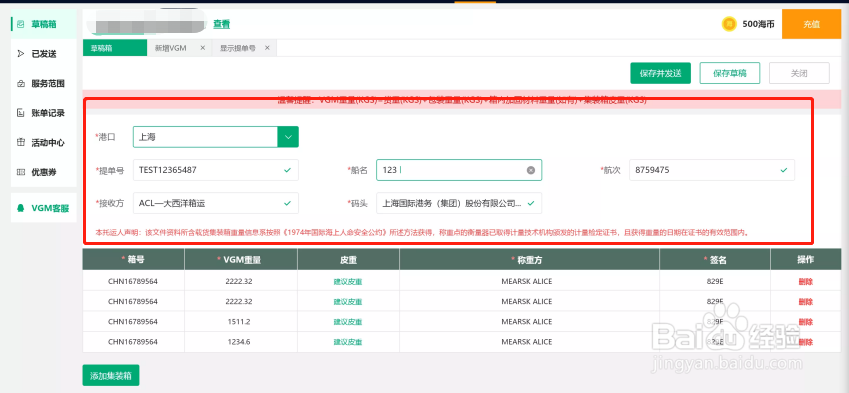849x393 pixels.
Task: Click the checkmark in 提单号 field
Action: [x=287, y=170]
